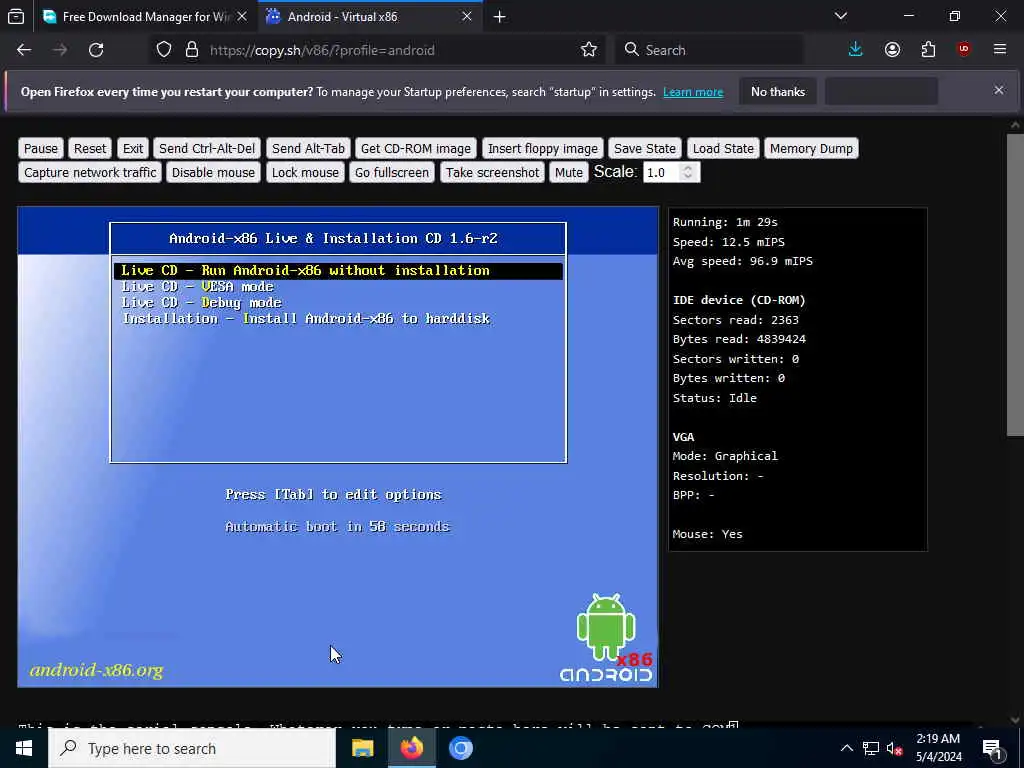Screen dimensions: 1024x768
Task: Open the Firefox View icon in tab bar
Action: tap(16, 16)
